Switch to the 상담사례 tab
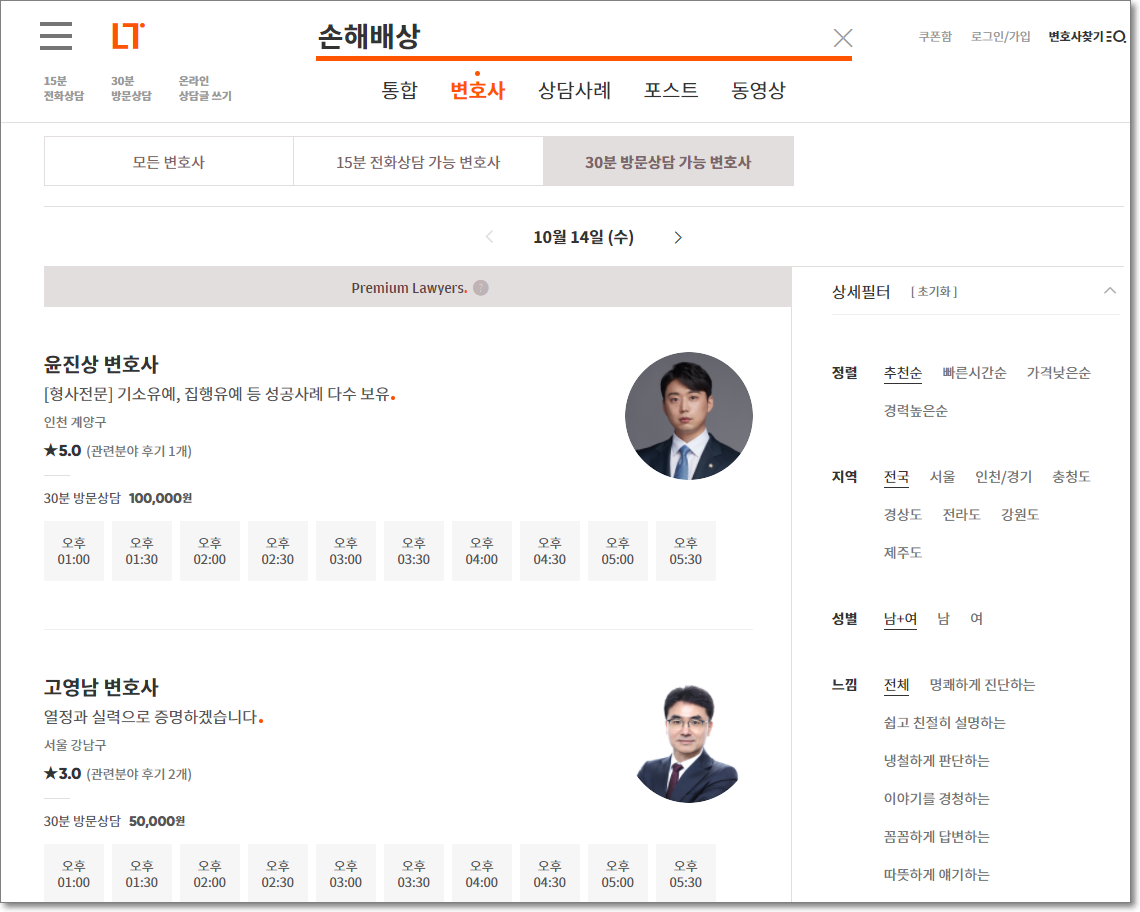 pyautogui.click(x=574, y=90)
